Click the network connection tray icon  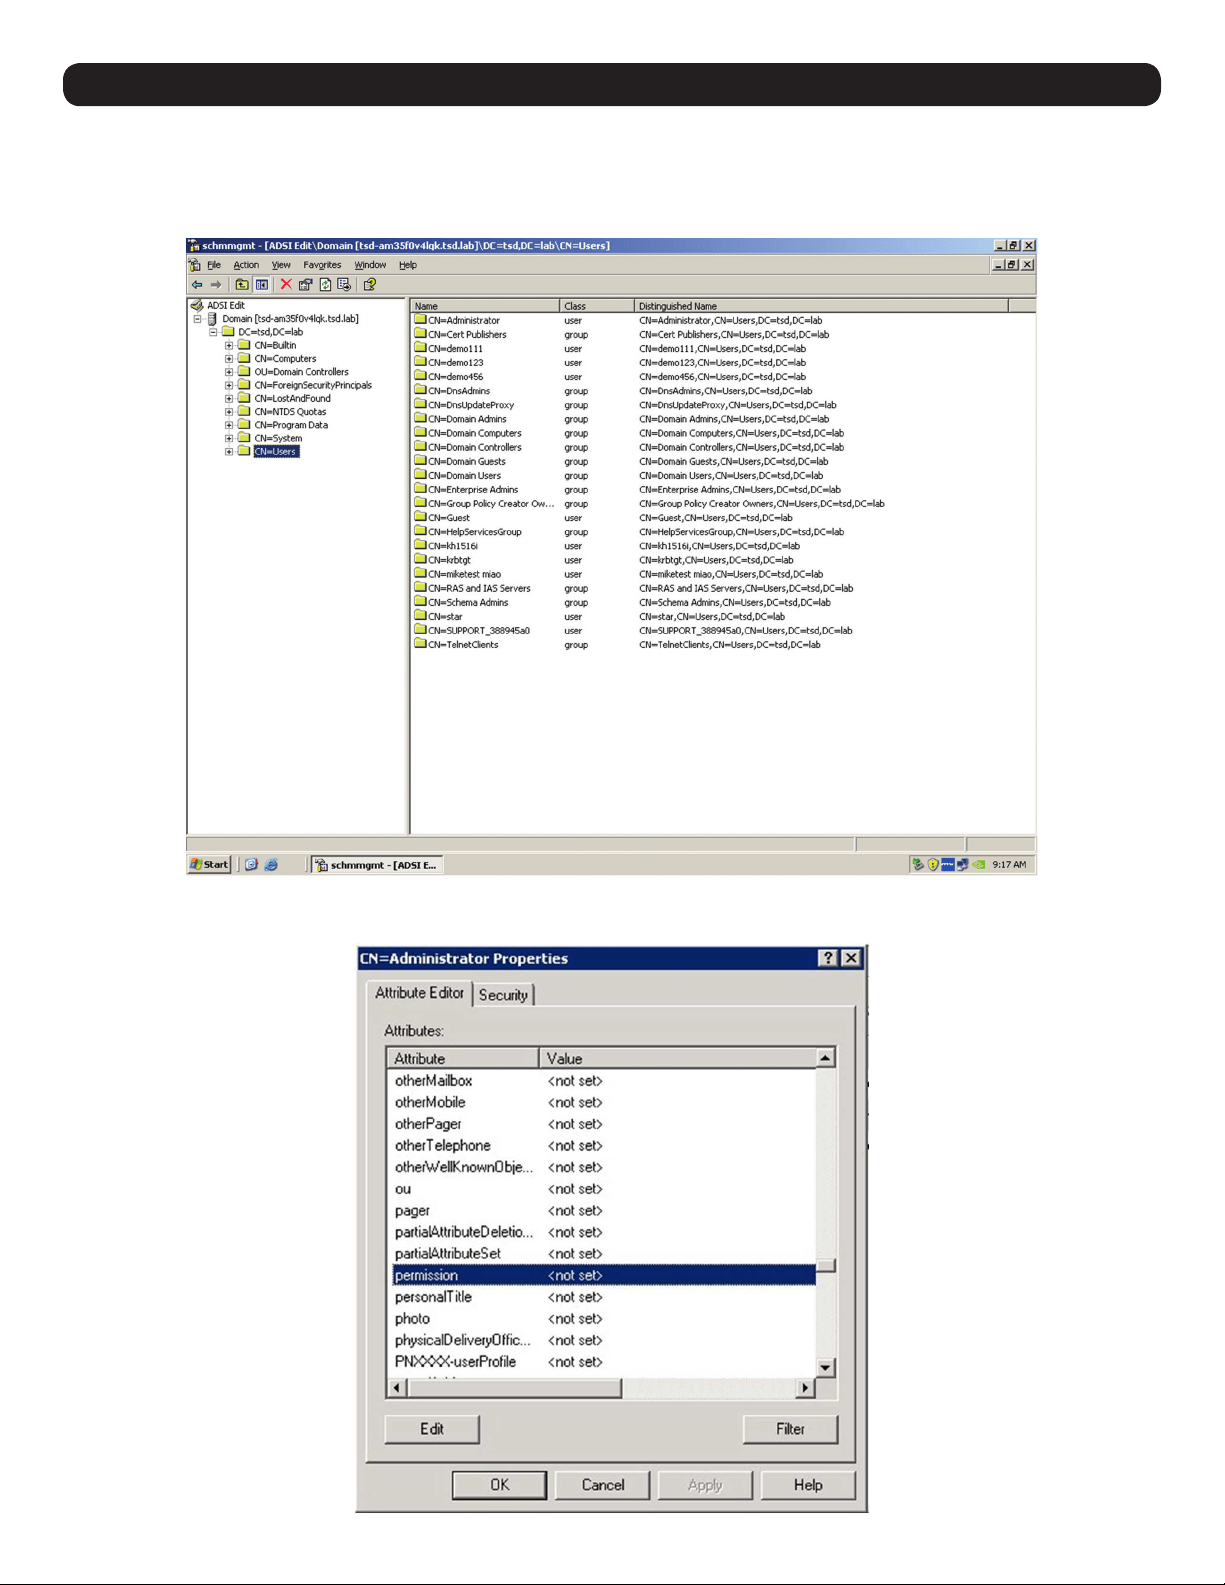tap(962, 865)
